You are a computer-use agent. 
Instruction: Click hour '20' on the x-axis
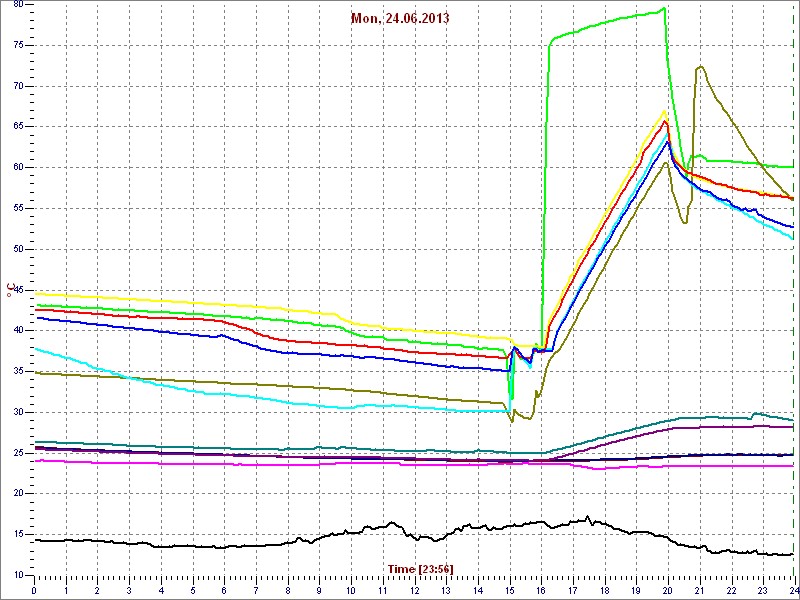(667, 589)
